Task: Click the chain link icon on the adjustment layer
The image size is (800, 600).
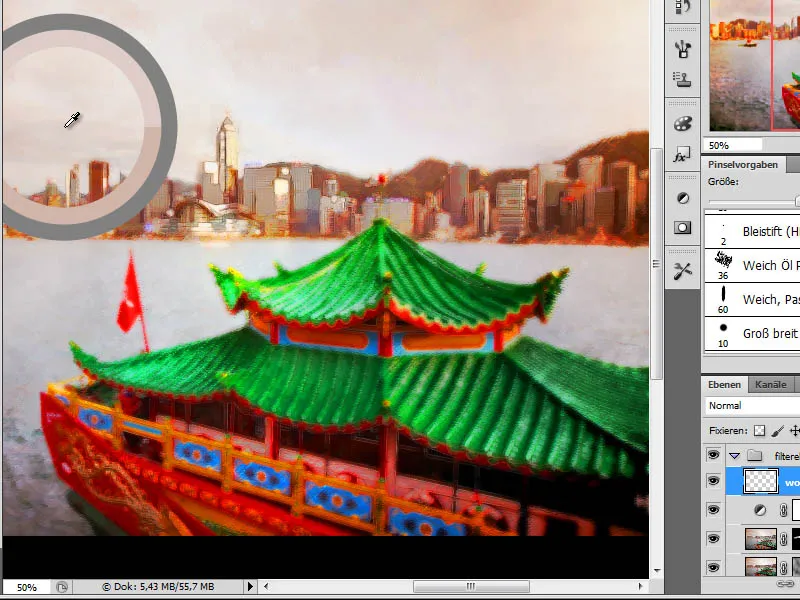Action: point(783,510)
